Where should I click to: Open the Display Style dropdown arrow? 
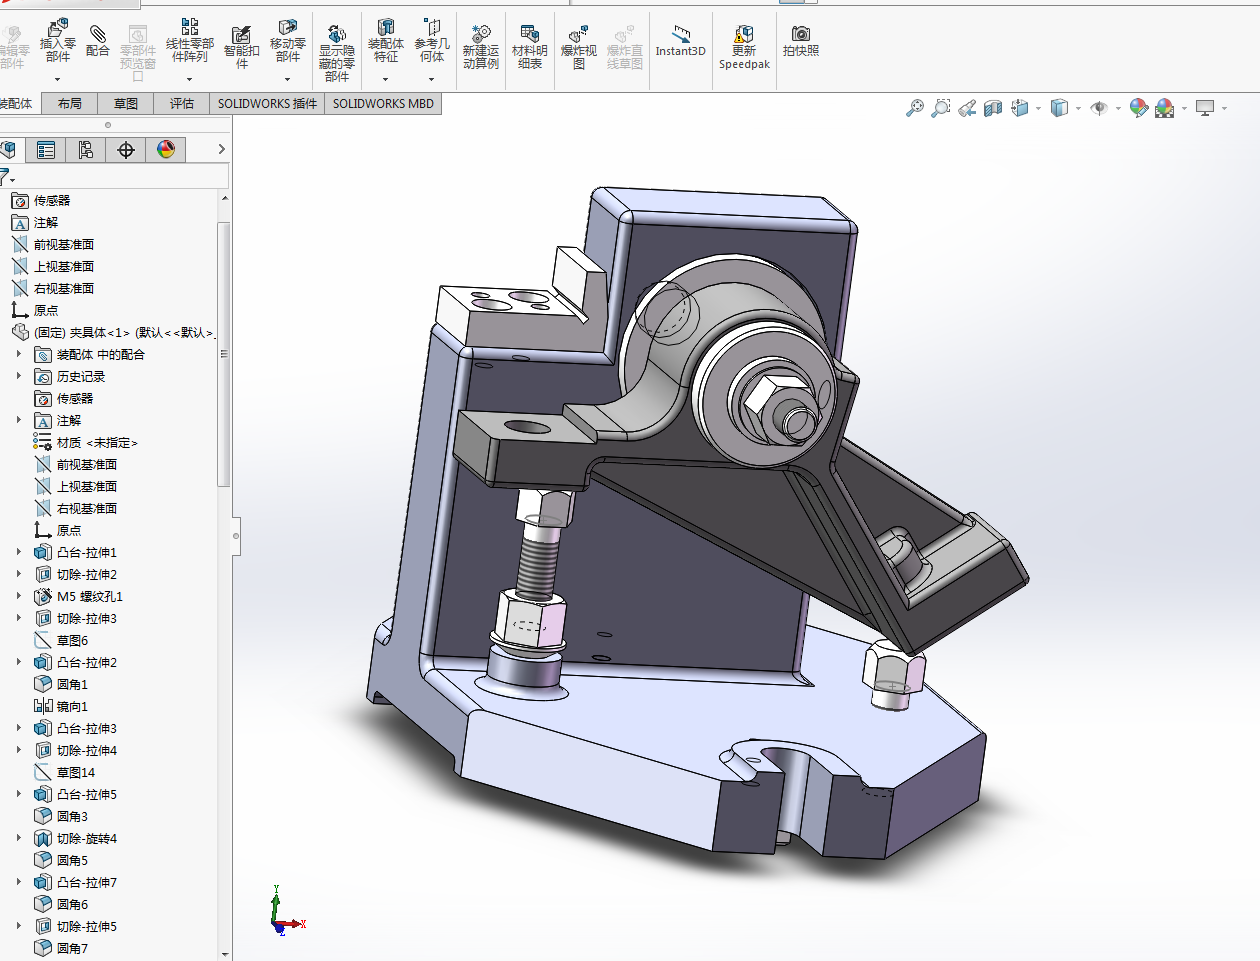coord(1078,108)
